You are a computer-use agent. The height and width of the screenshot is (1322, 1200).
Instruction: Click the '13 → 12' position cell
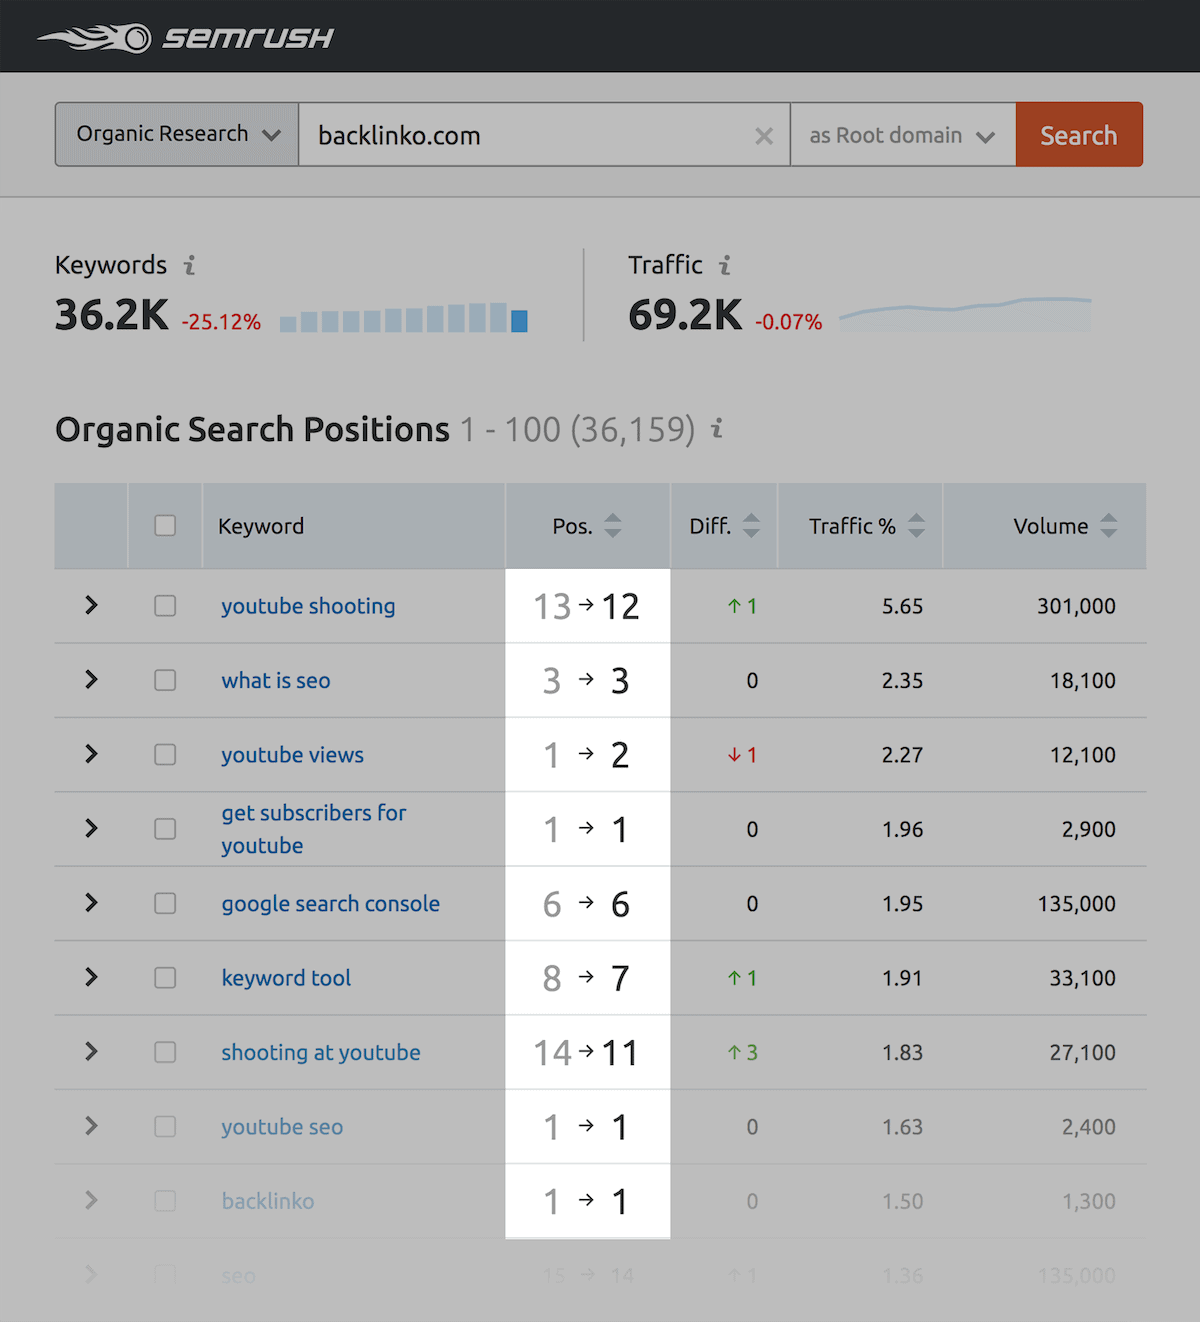(x=587, y=607)
